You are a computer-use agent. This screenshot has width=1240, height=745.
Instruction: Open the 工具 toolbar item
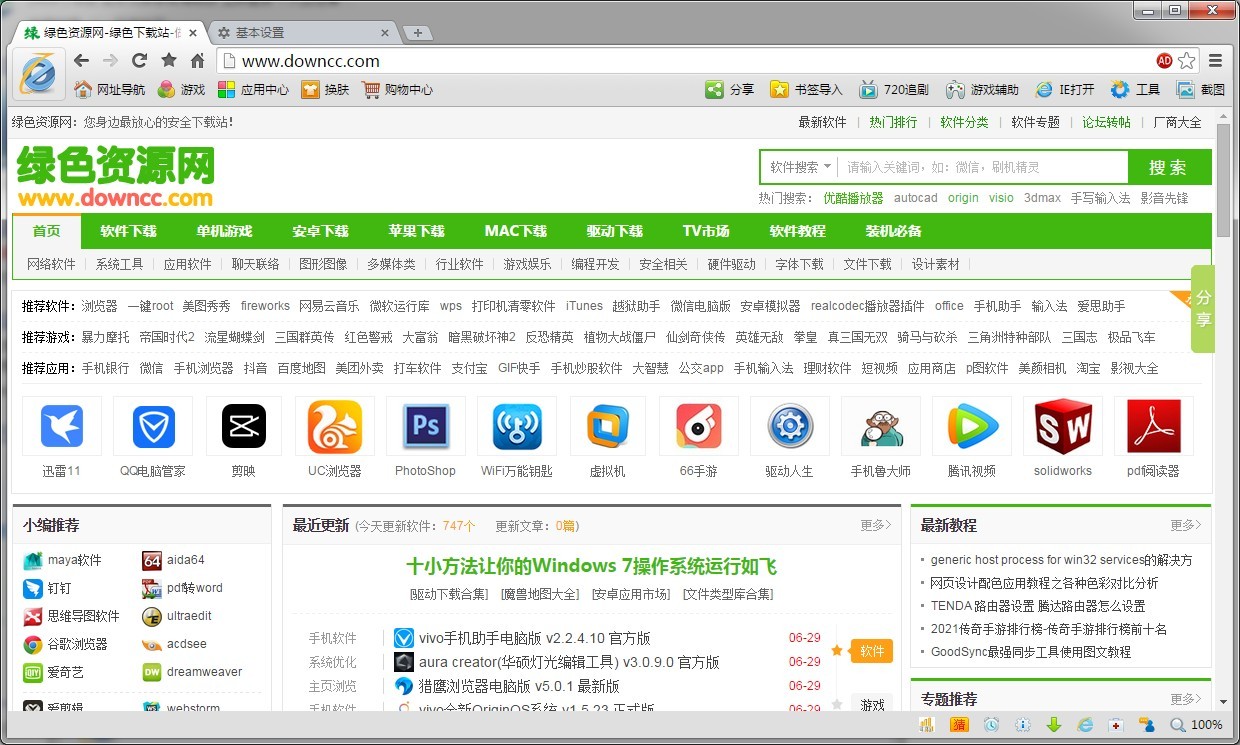1135,90
